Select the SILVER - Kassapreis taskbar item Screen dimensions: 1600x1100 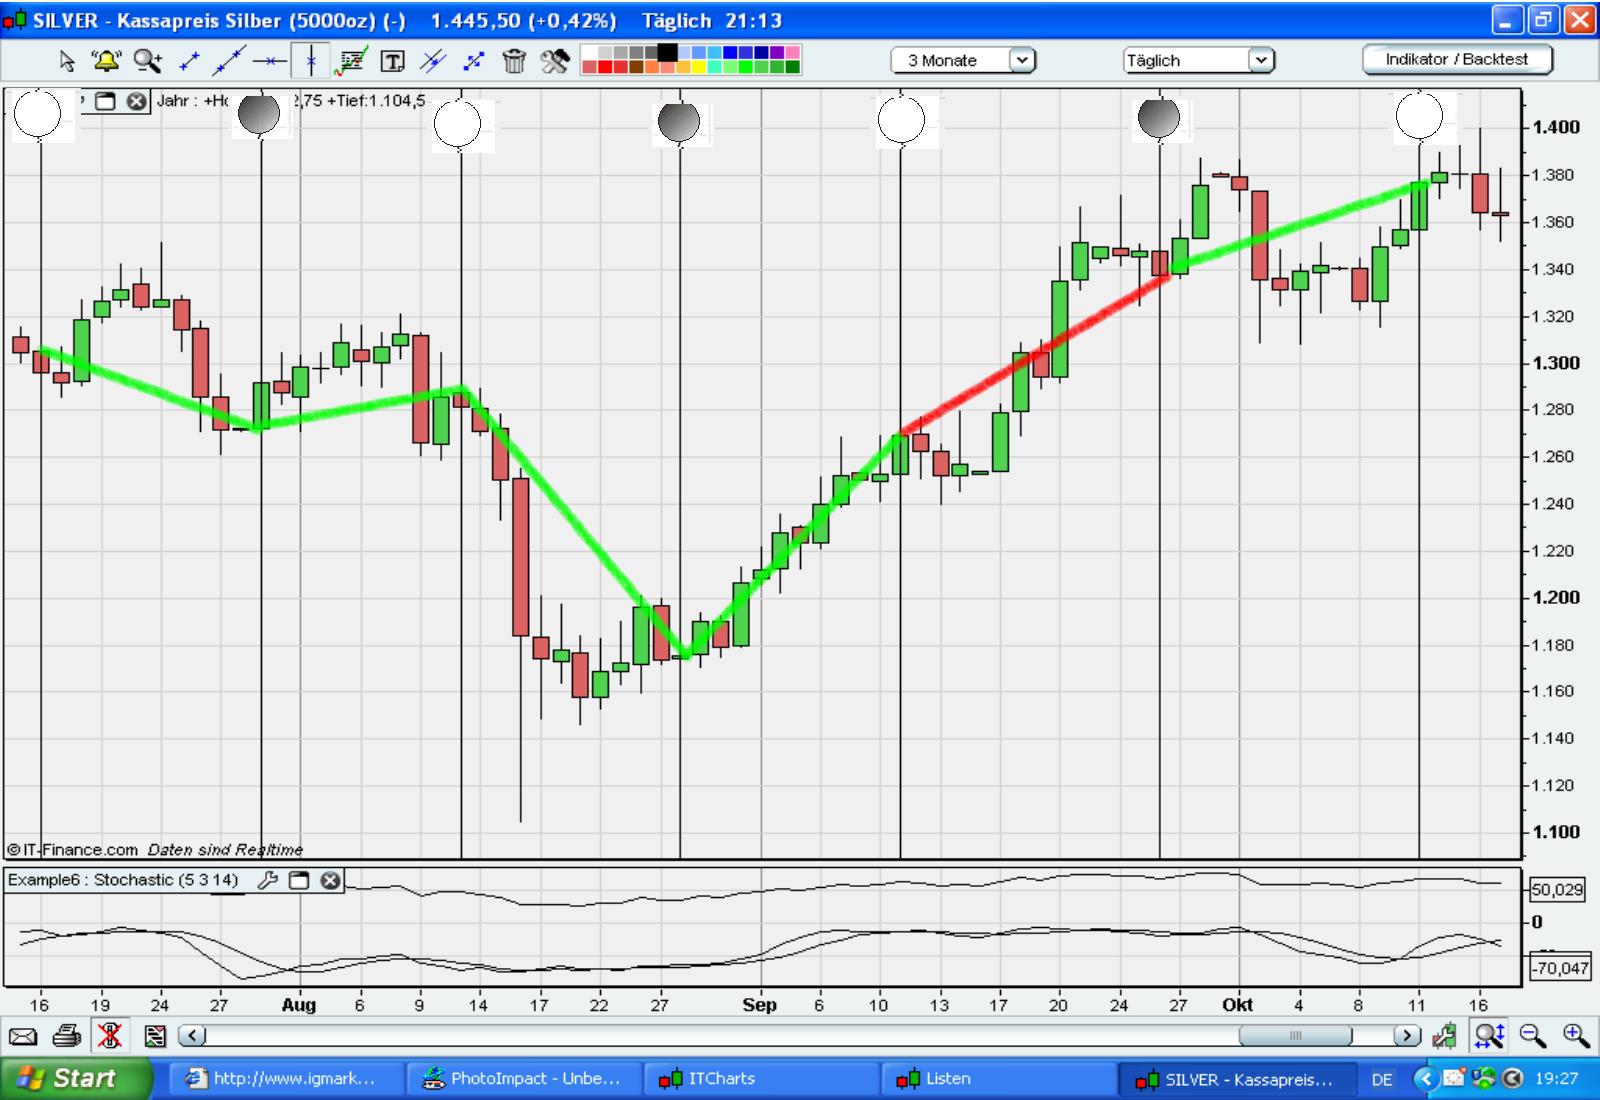pyautogui.click(x=1236, y=1079)
